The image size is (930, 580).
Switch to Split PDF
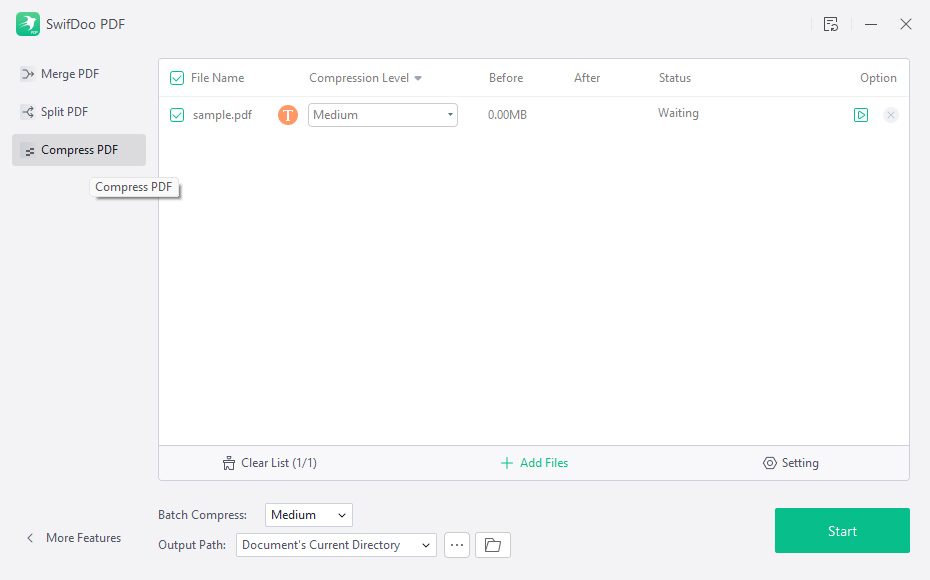coord(79,111)
